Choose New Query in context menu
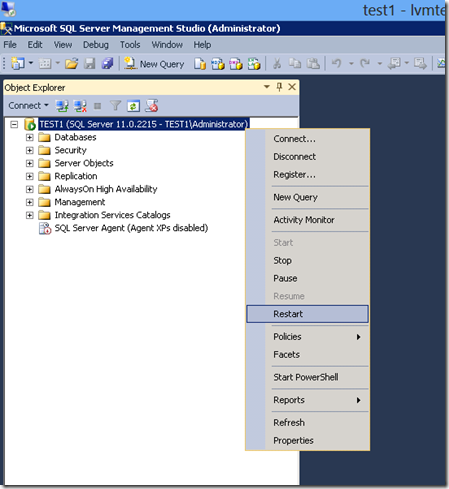 pyautogui.click(x=307, y=197)
